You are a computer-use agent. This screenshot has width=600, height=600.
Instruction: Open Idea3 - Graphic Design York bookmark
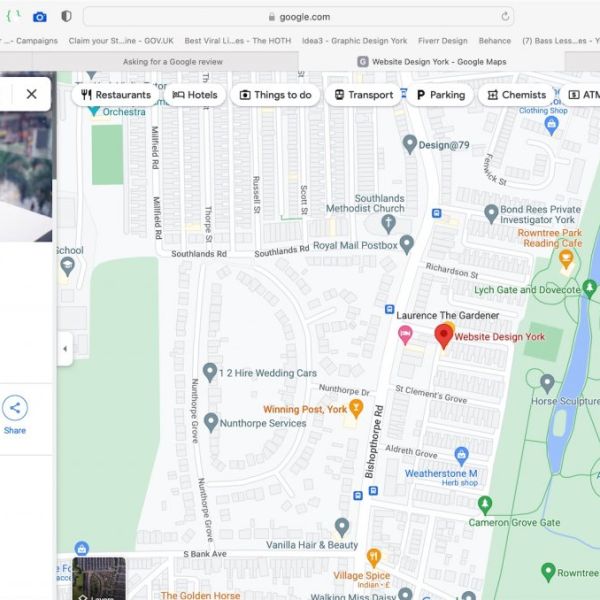[354, 41]
